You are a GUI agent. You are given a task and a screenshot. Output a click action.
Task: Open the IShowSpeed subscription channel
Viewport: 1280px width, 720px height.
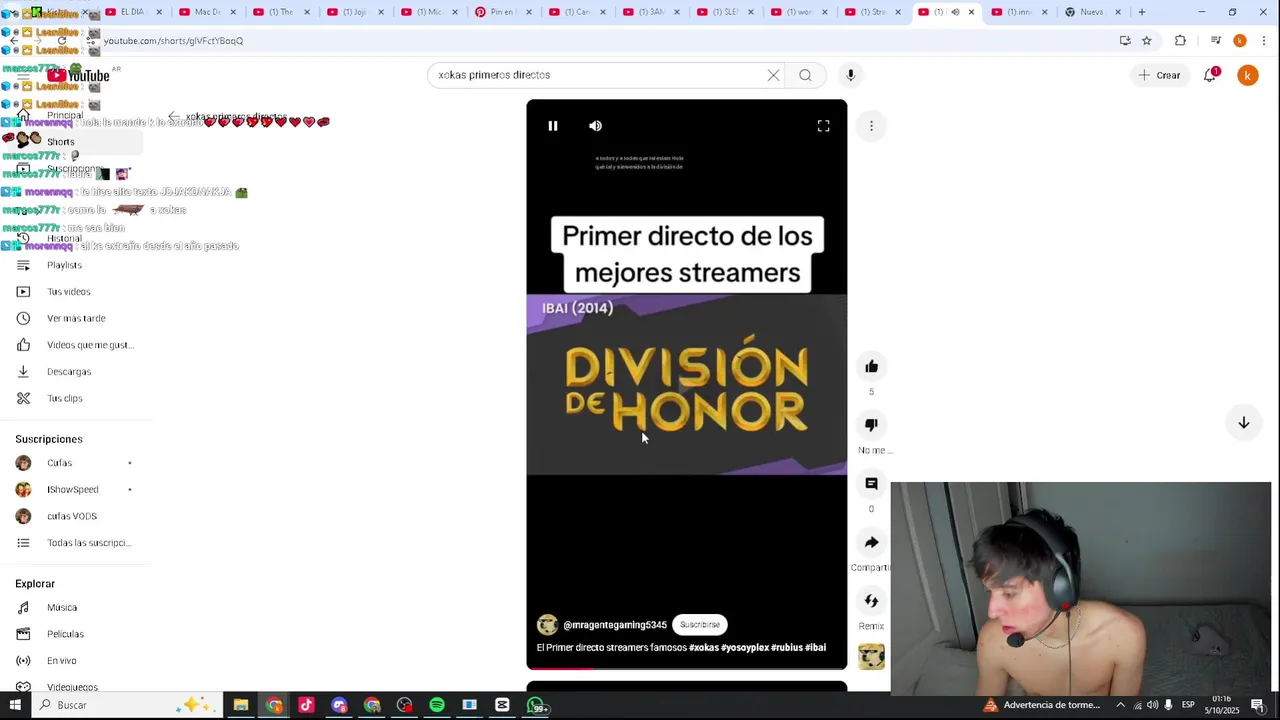[x=72, y=490]
